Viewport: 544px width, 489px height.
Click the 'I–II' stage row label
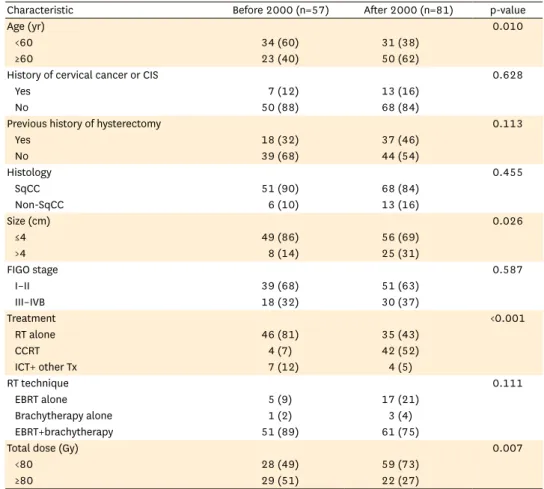point(22,286)
